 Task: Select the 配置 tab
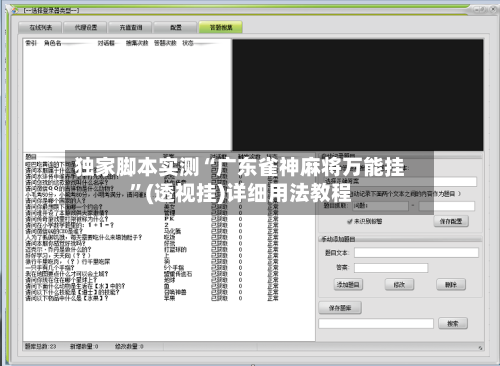point(175,27)
